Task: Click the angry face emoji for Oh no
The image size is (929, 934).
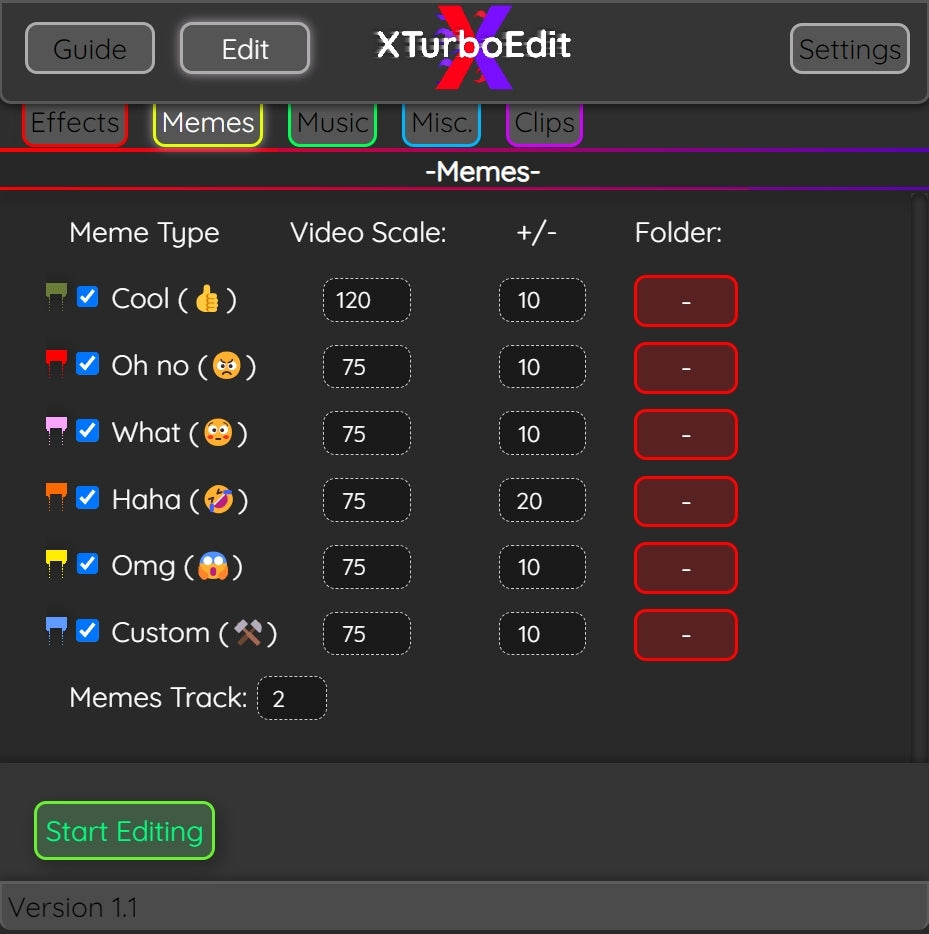Action: click(x=229, y=366)
